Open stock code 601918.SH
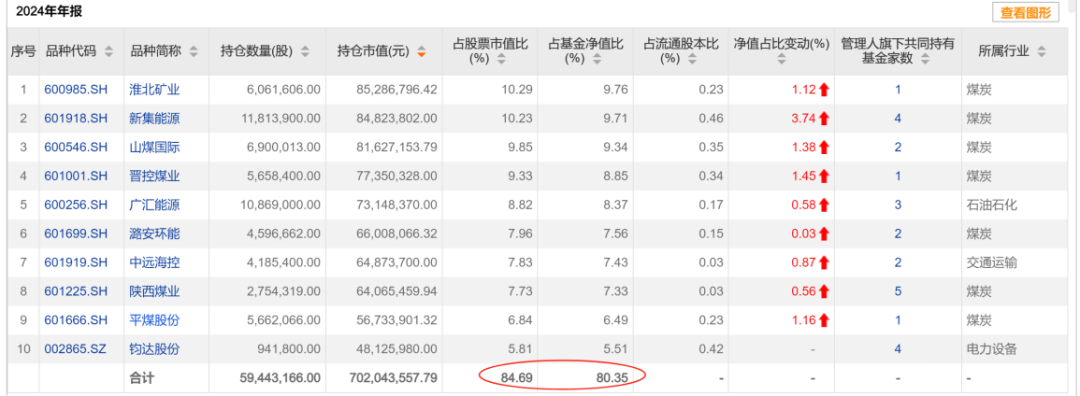 point(76,118)
